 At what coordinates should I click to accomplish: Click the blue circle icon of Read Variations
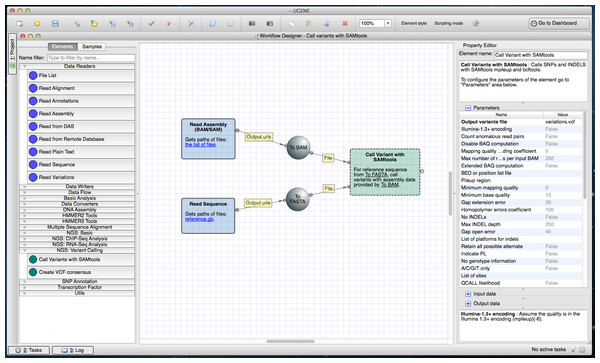33,177
